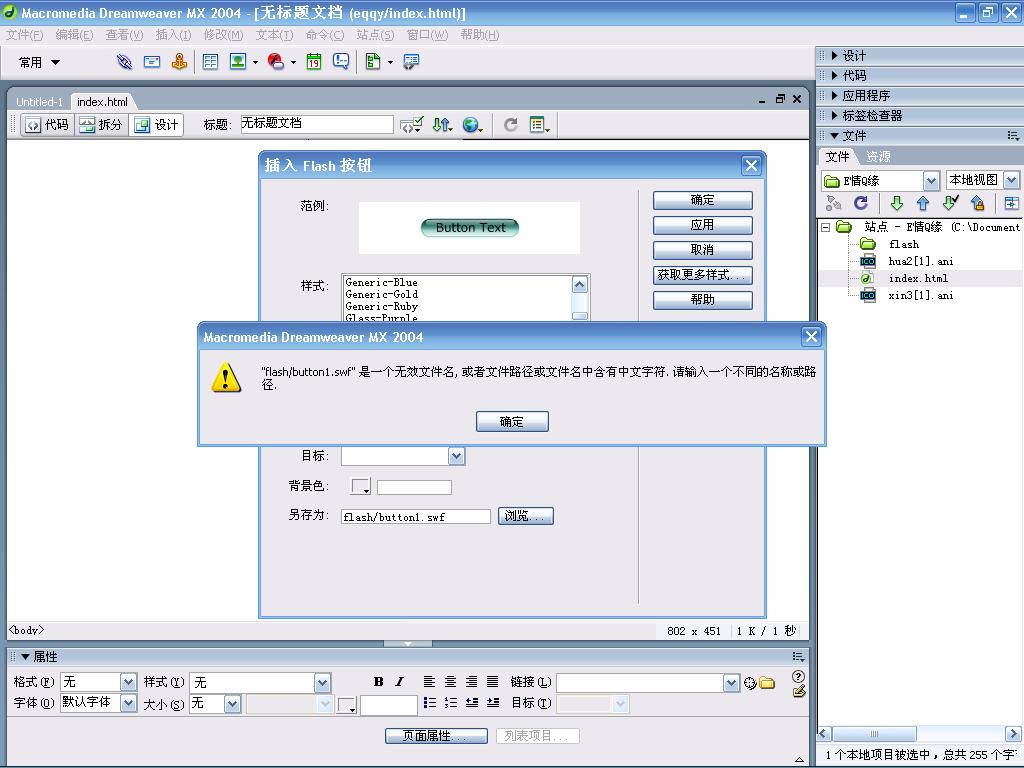Screen dimensions: 1024x768
Task: Refresh the Files panel list
Action: point(861,203)
